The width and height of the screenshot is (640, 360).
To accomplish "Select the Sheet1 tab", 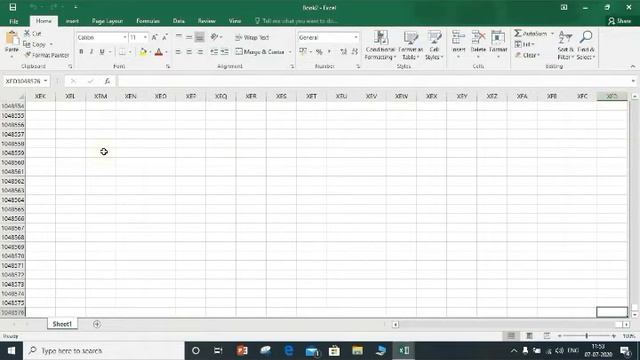I will point(62,324).
